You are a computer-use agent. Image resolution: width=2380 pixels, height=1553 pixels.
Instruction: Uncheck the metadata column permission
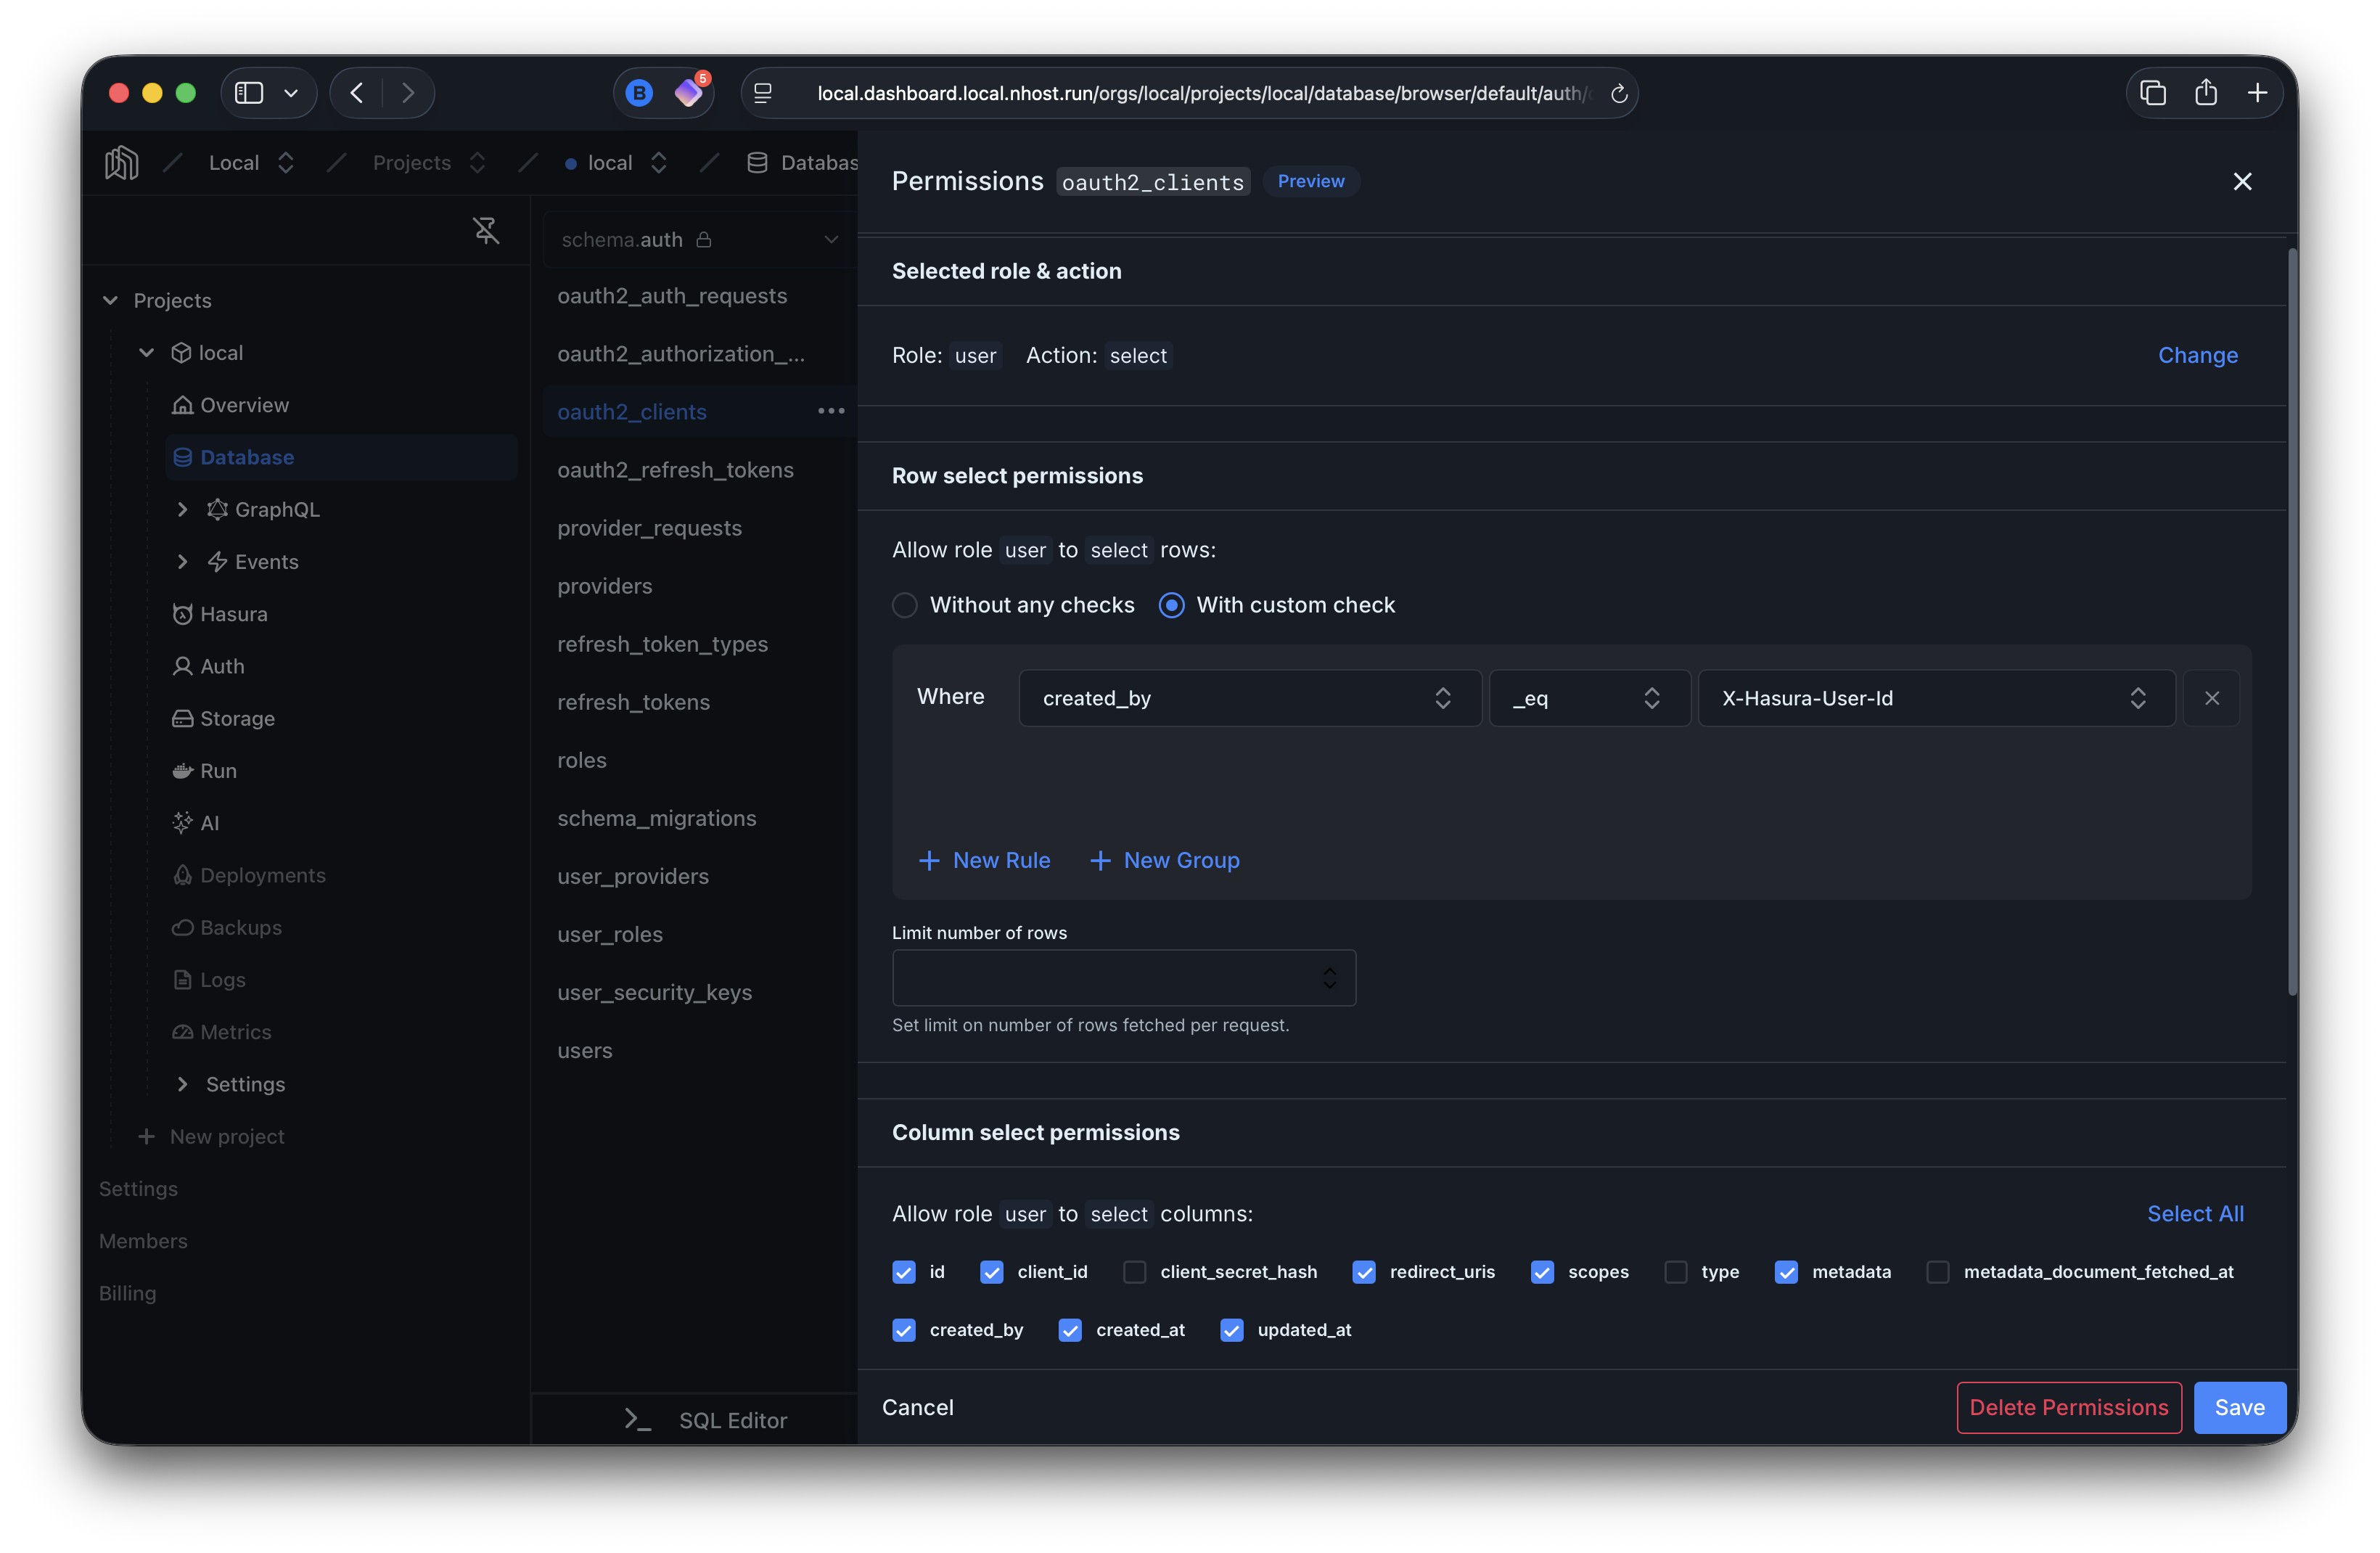(1788, 1272)
